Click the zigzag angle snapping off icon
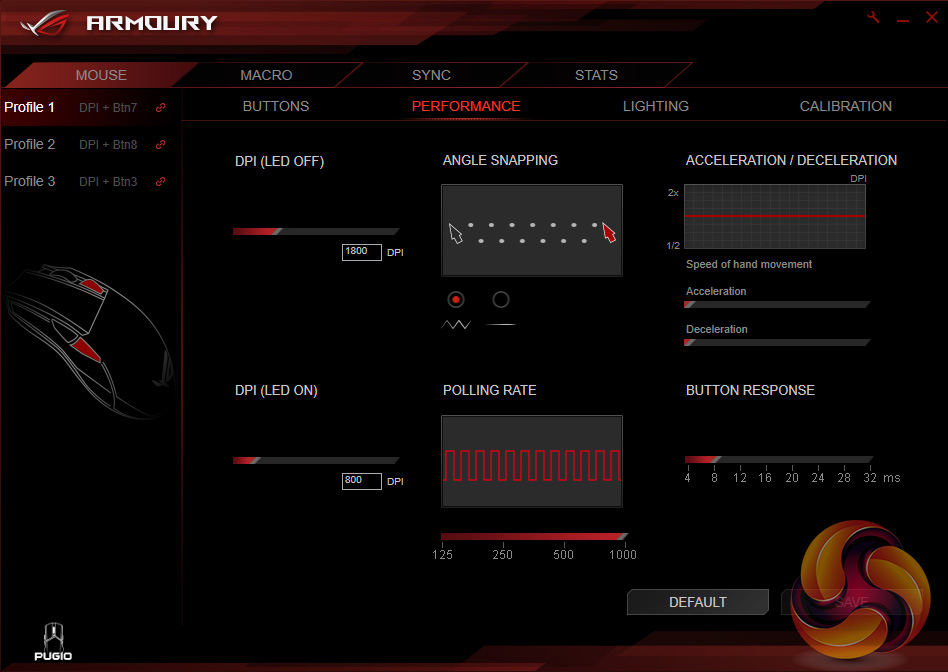 (456, 325)
